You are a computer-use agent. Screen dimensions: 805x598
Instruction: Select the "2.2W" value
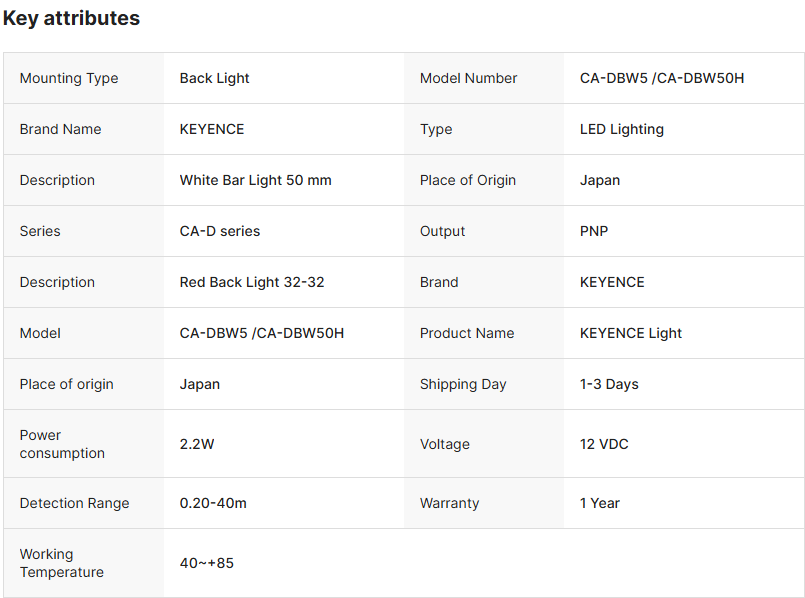[197, 444]
